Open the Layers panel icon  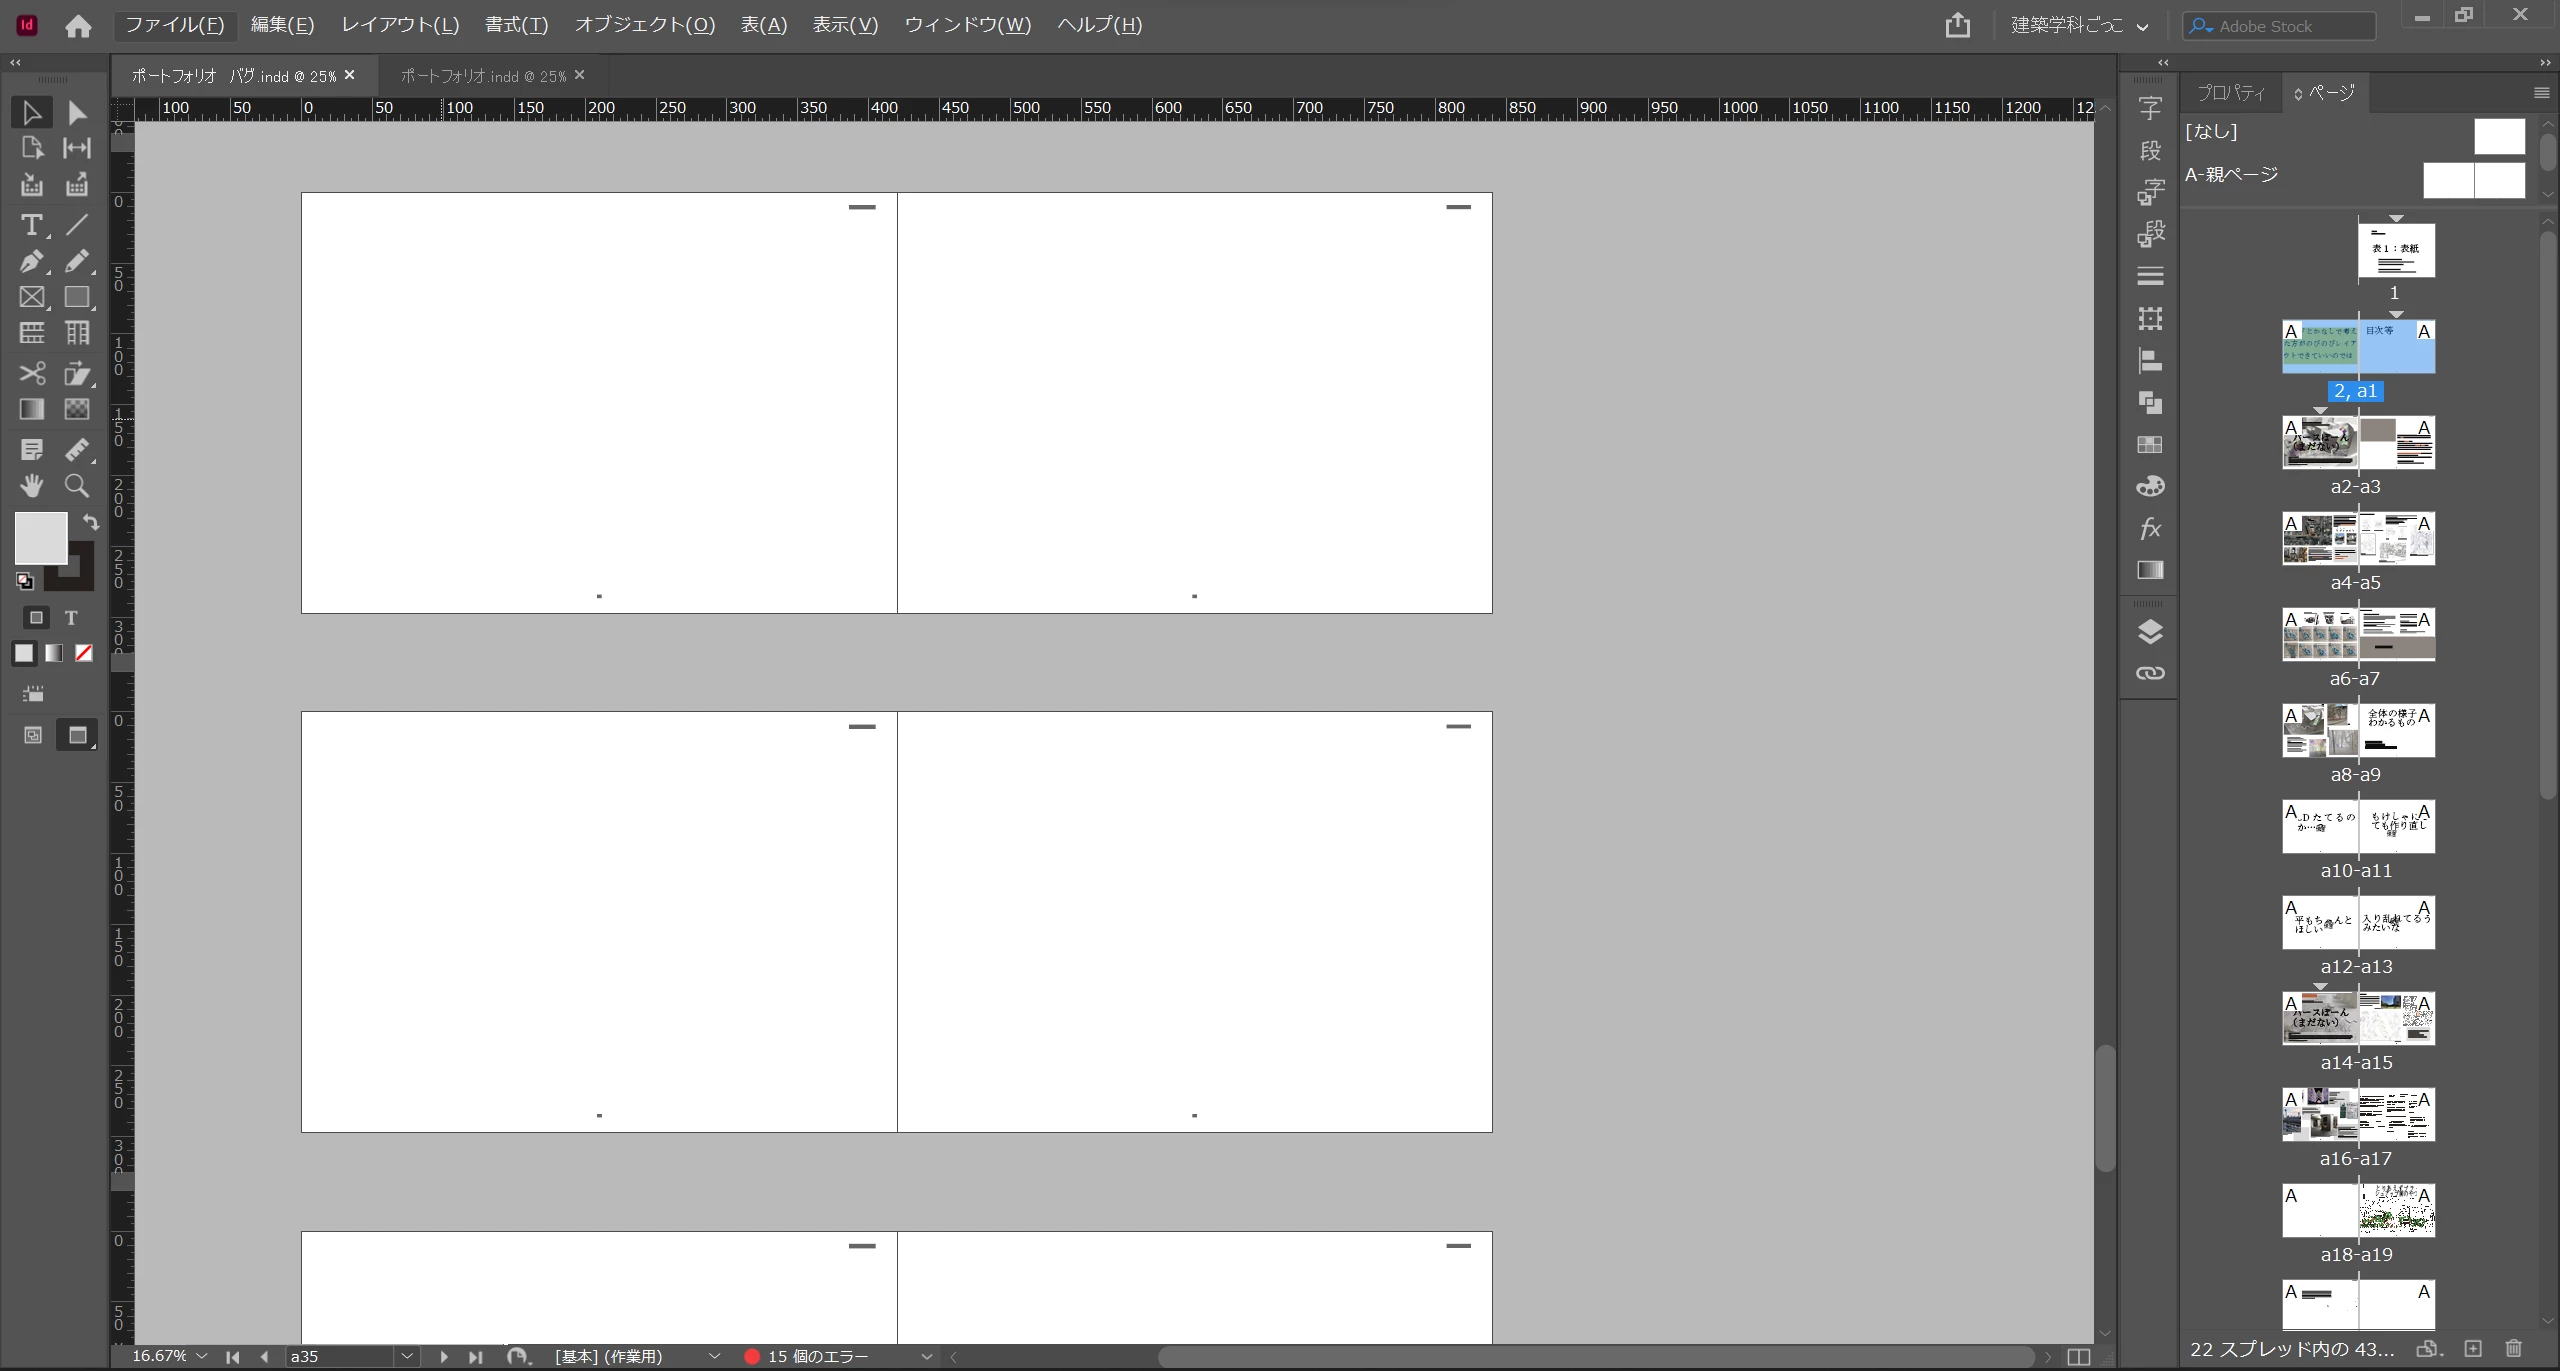coord(2150,632)
